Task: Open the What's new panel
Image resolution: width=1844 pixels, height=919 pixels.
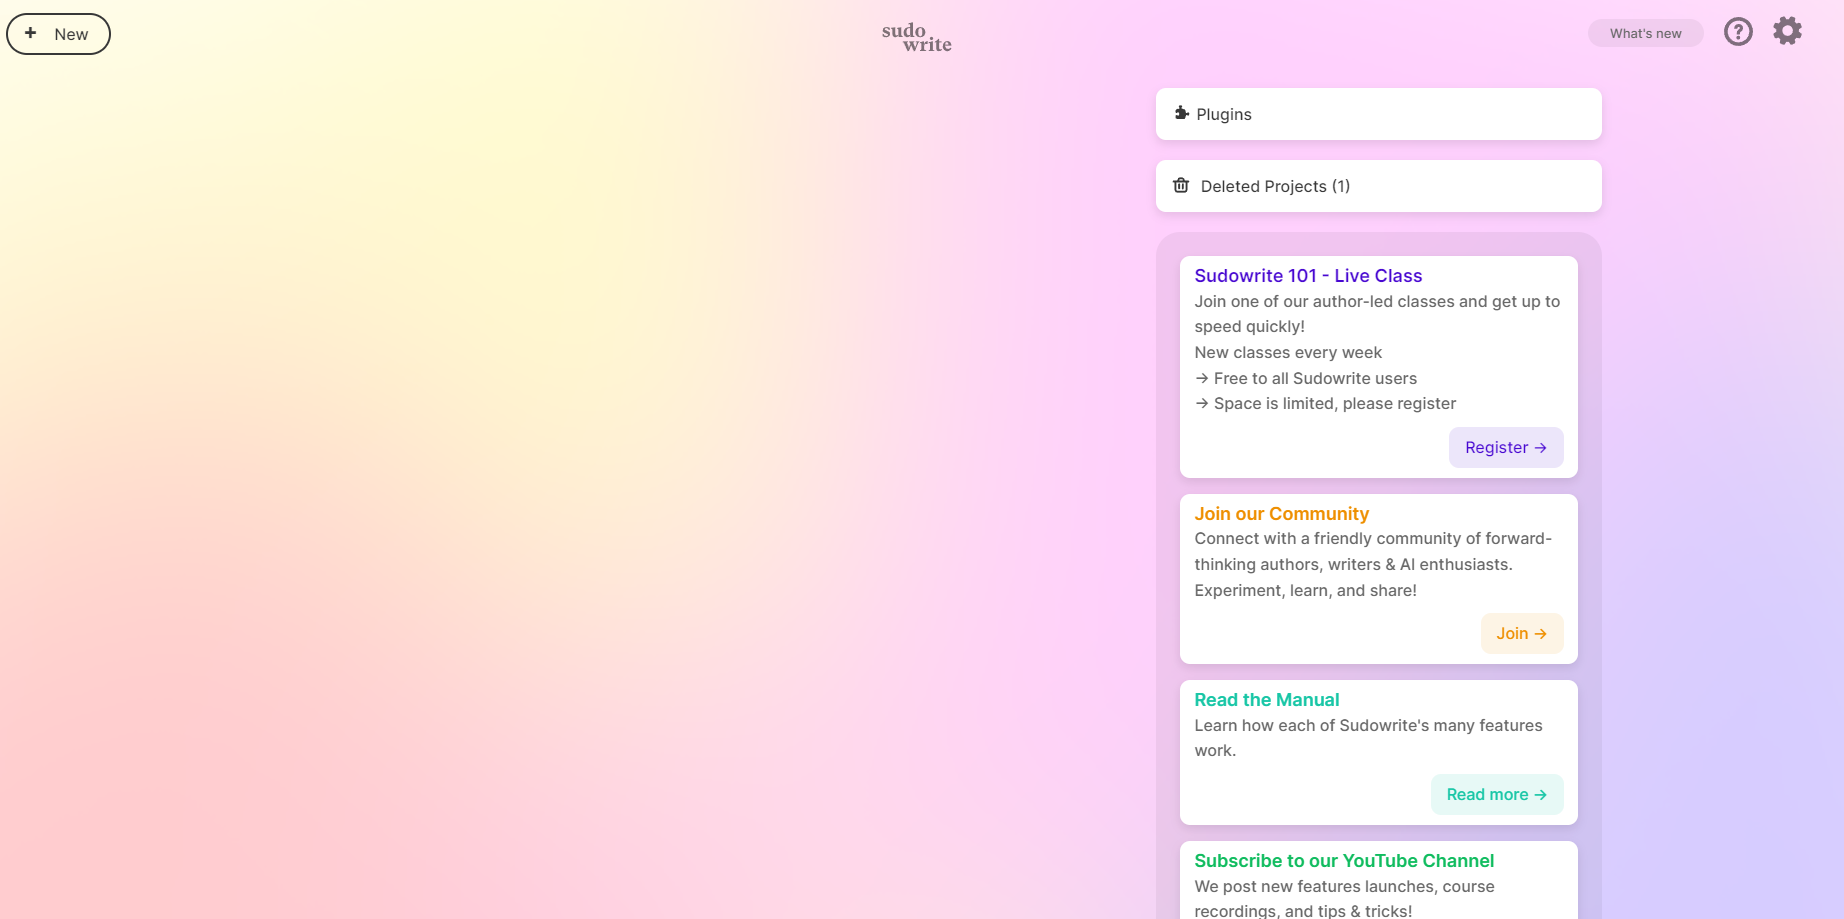Action: [1645, 33]
